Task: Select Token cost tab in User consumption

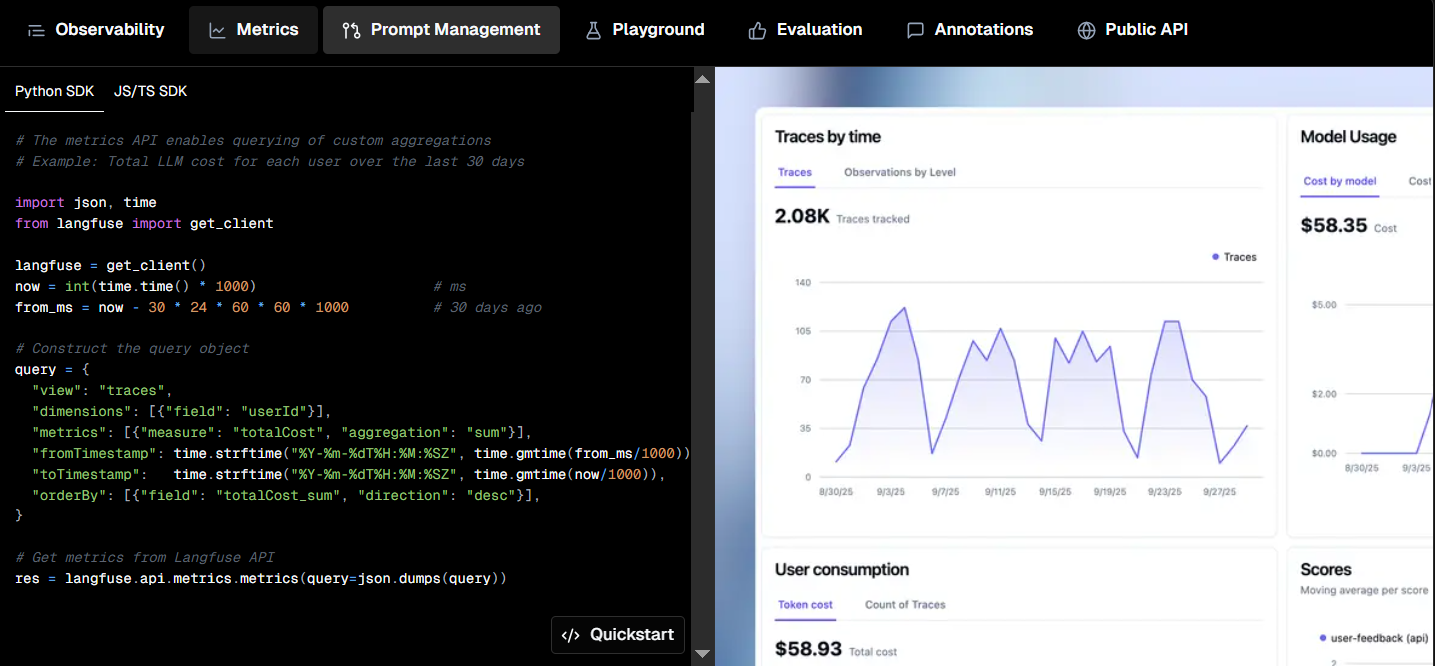Action: 805,604
